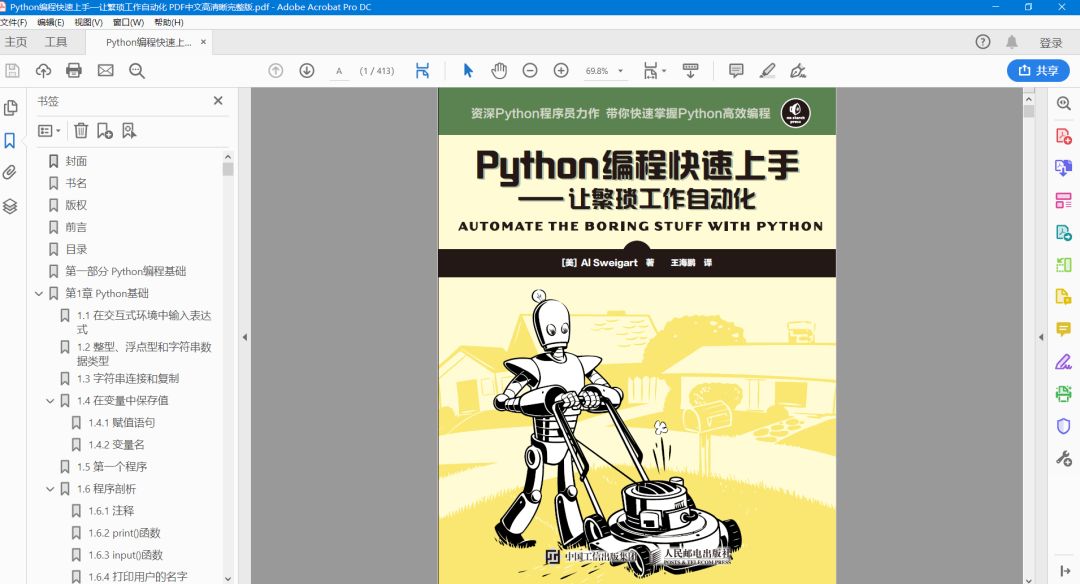The image size is (1080, 584).
Task: Click the 登录 sign-in link
Action: click(1050, 43)
